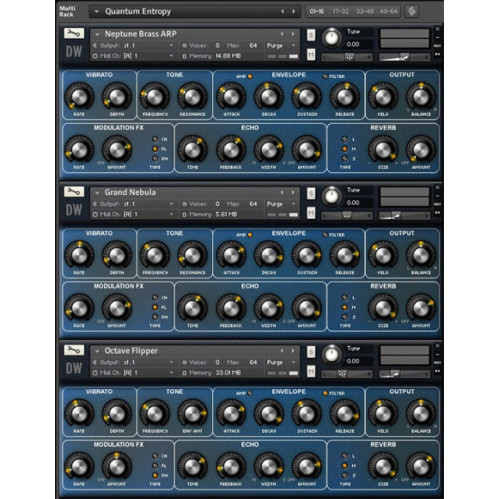
Task: Mute the Neptune Brass ARP instrument
Action: [311, 54]
